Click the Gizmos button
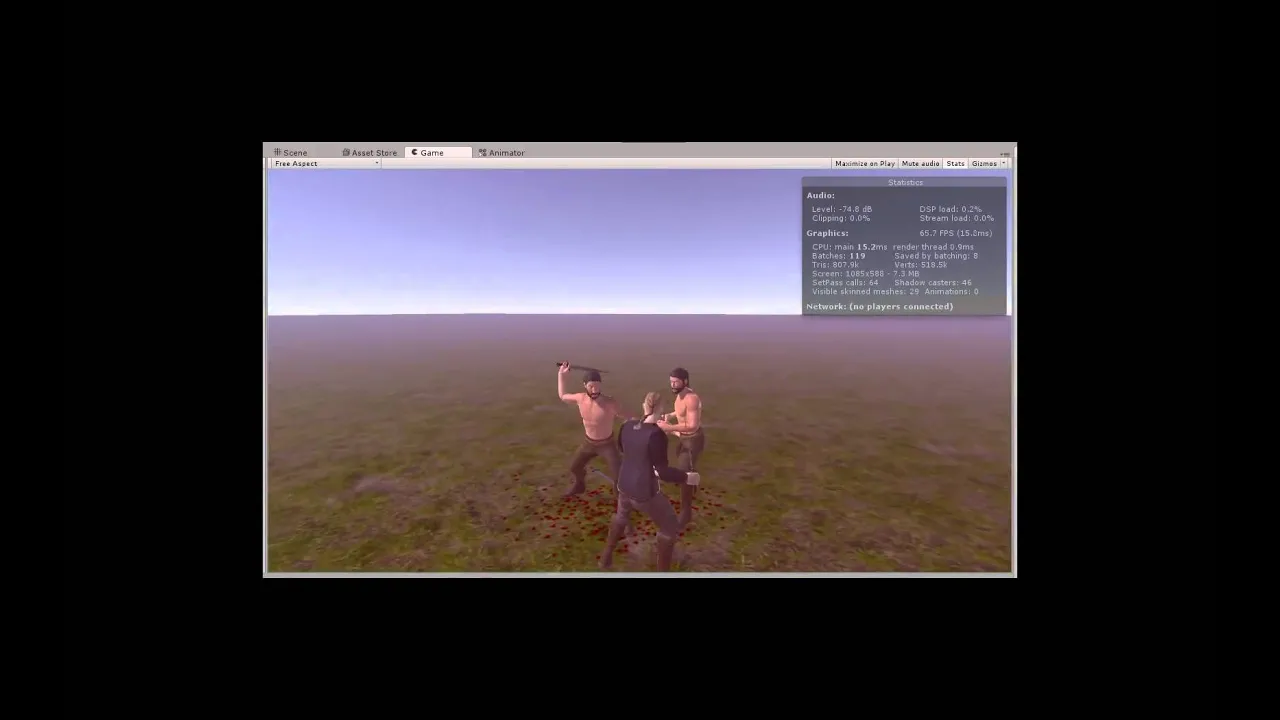Viewport: 1280px width, 720px height. click(x=984, y=164)
